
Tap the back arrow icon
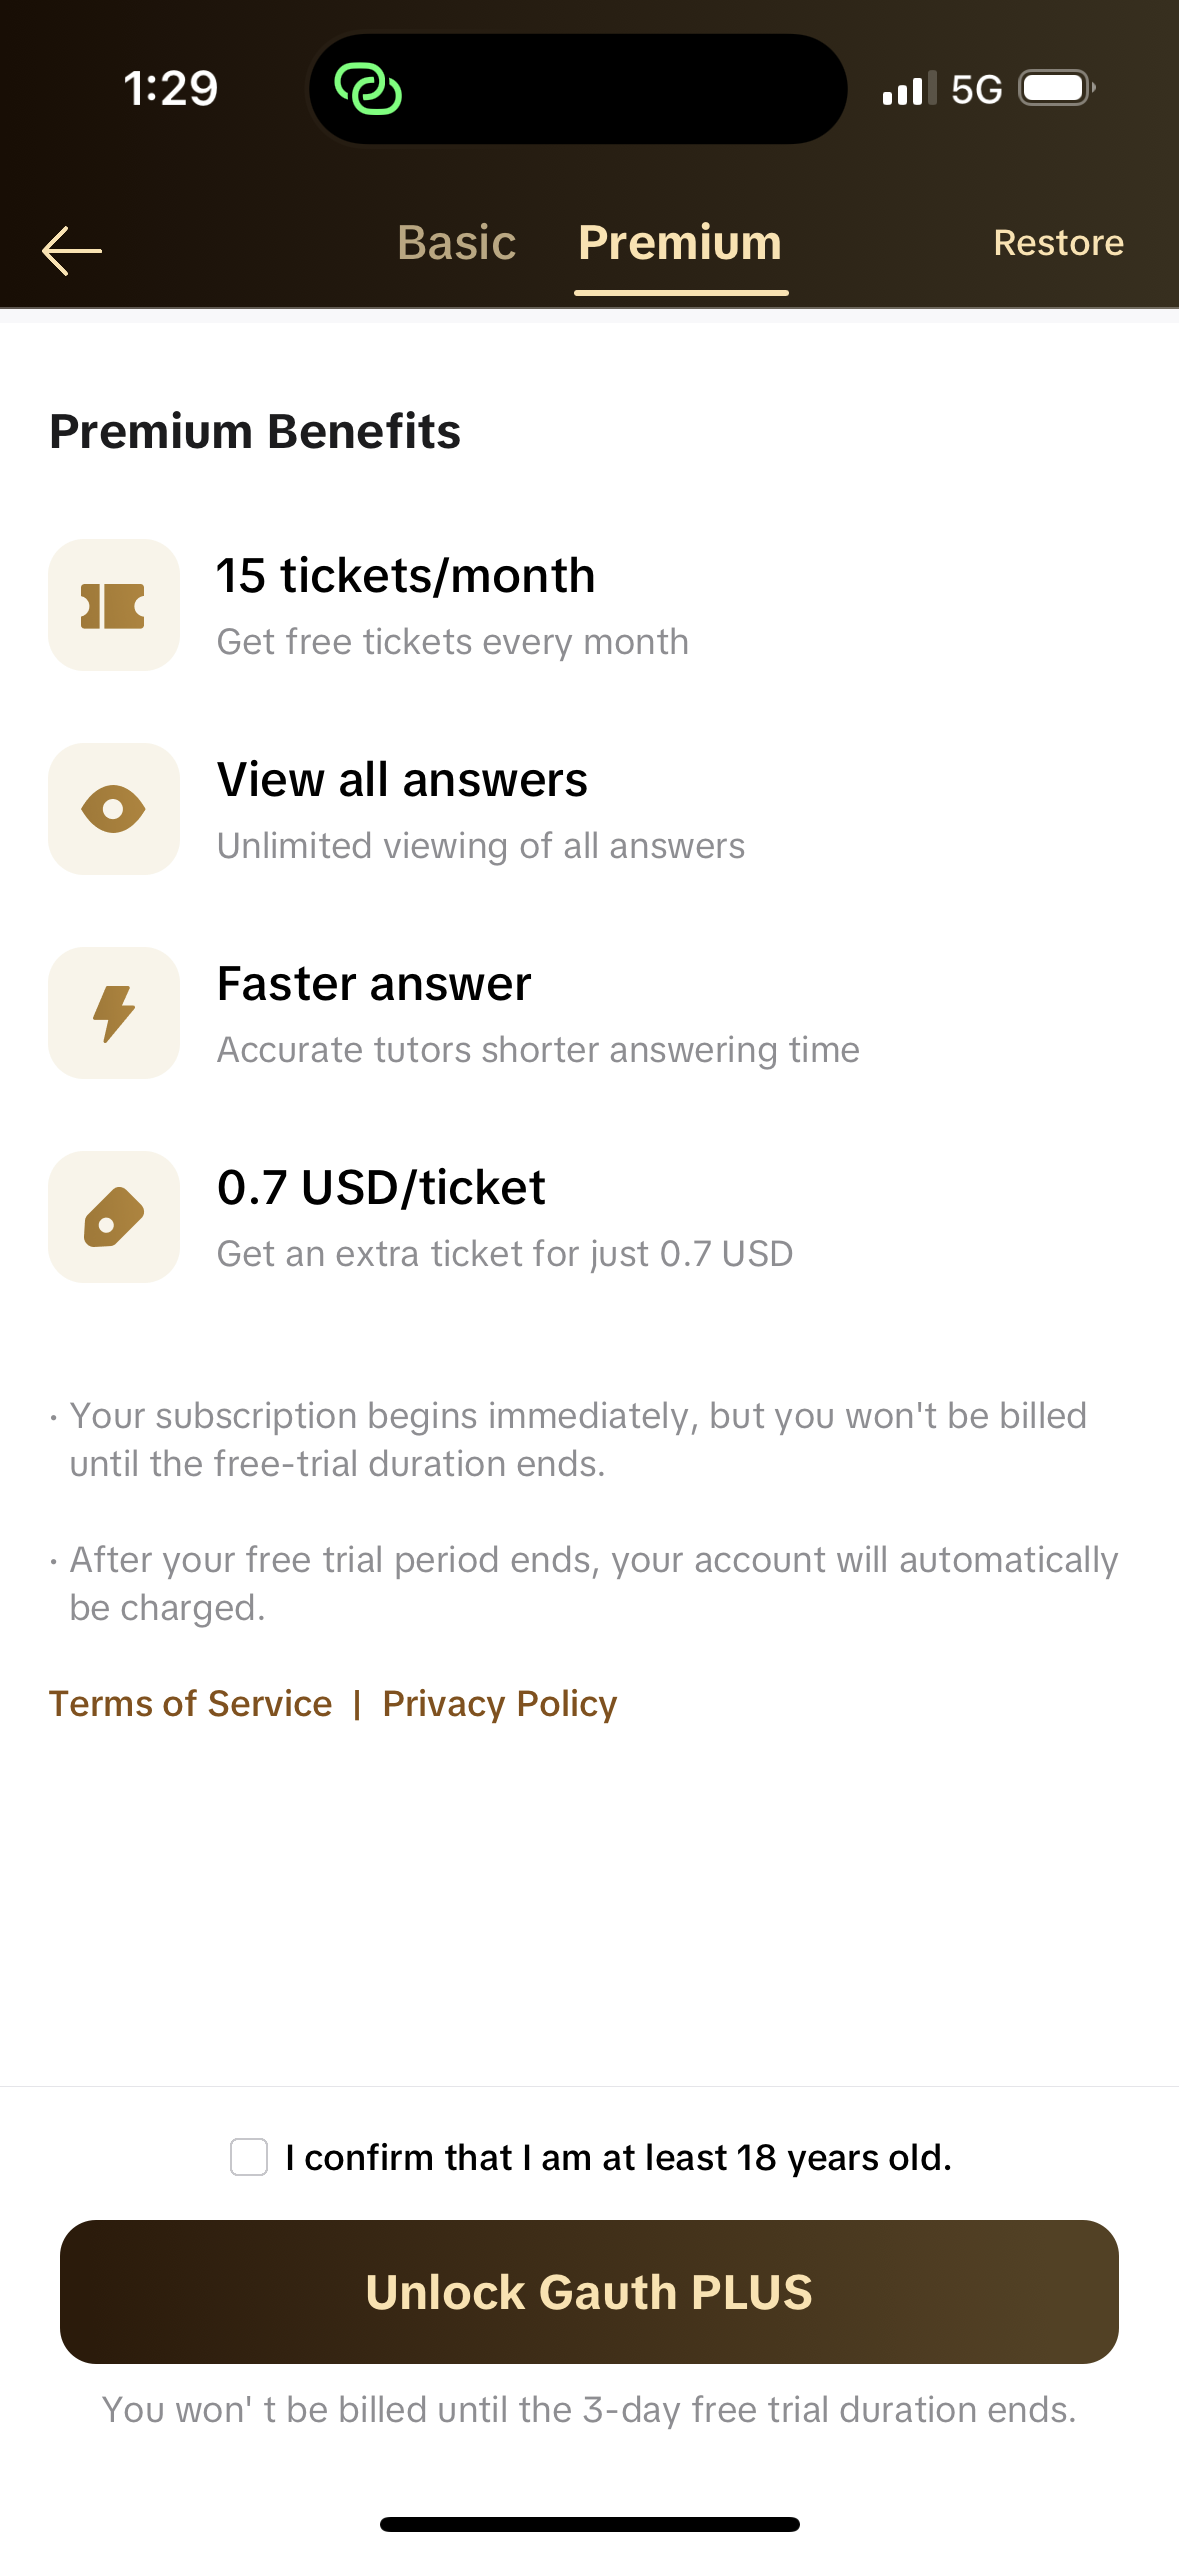click(x=72, y=250)
